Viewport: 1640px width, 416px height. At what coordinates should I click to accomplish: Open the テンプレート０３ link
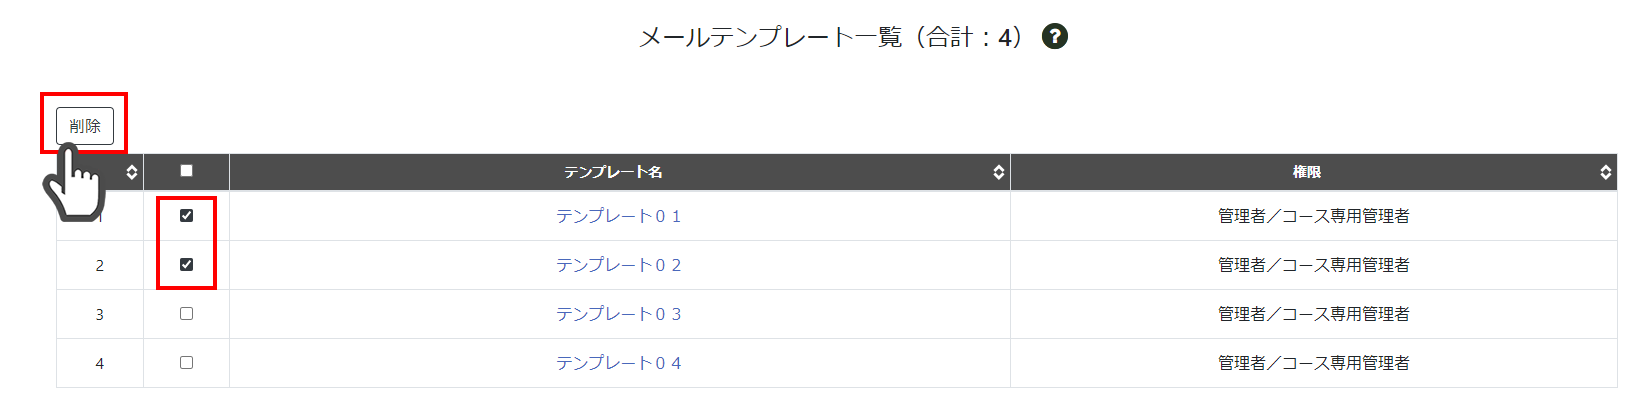619,314
